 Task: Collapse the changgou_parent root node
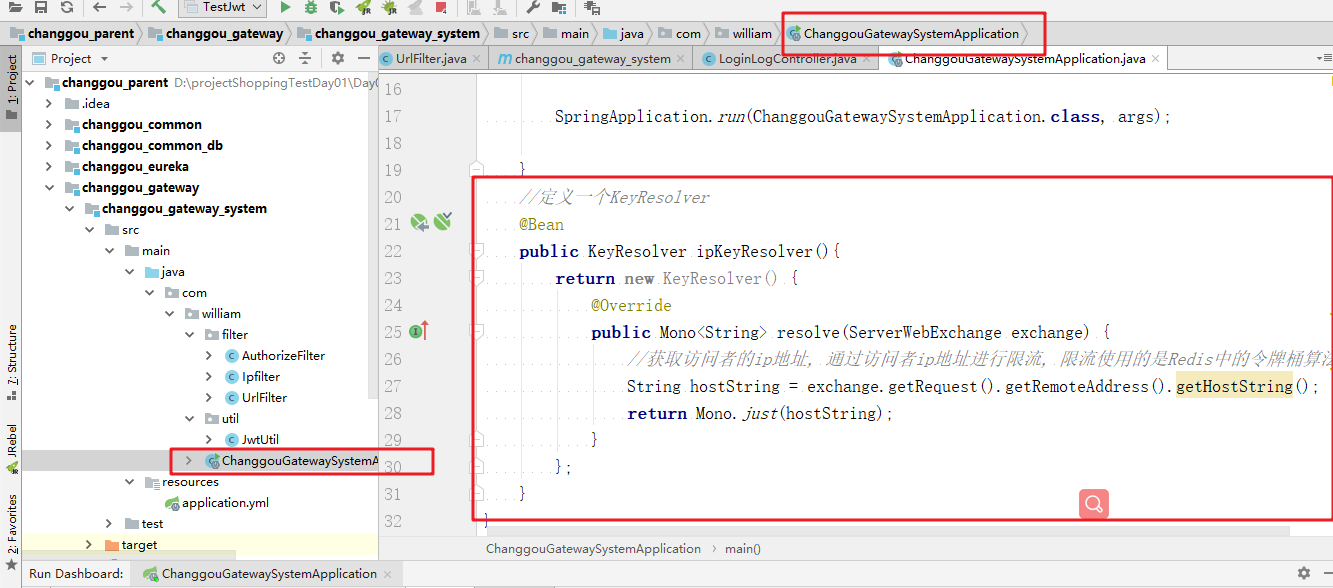pyautogui.click(x=29, y=82)
